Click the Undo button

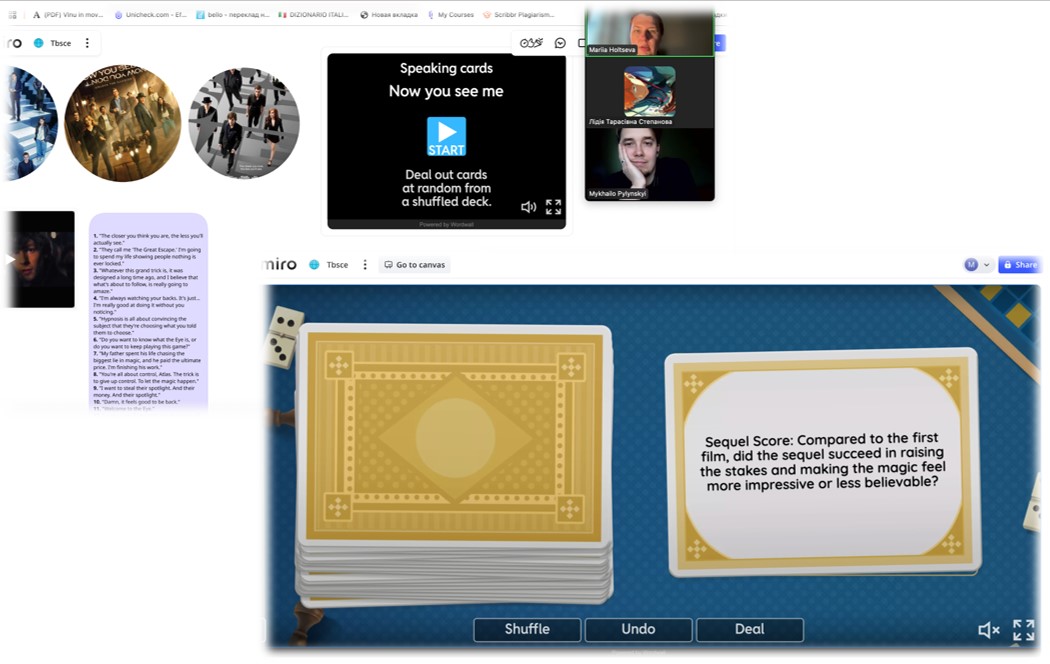tap(638, 629)
